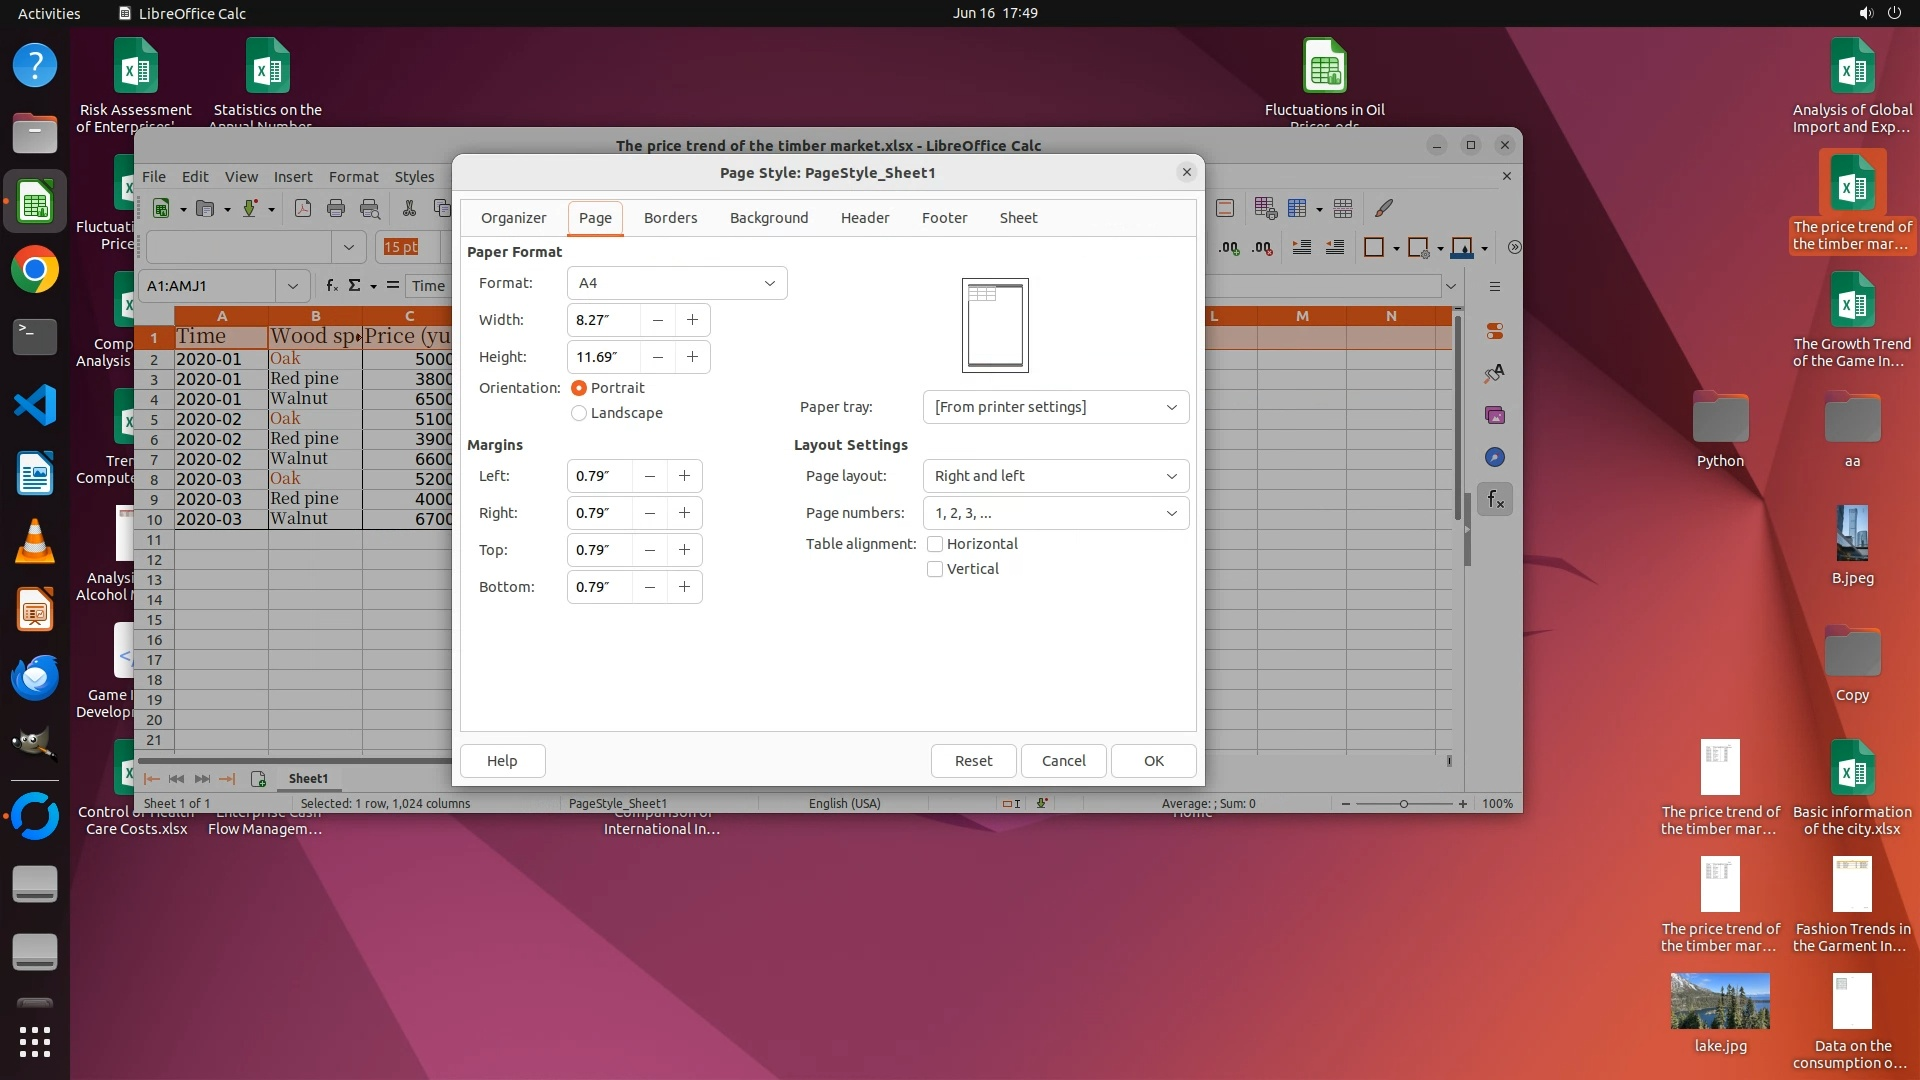Click the Export as PDF icon
This screenshot has height=1080, width=1920.
[303, 208]
